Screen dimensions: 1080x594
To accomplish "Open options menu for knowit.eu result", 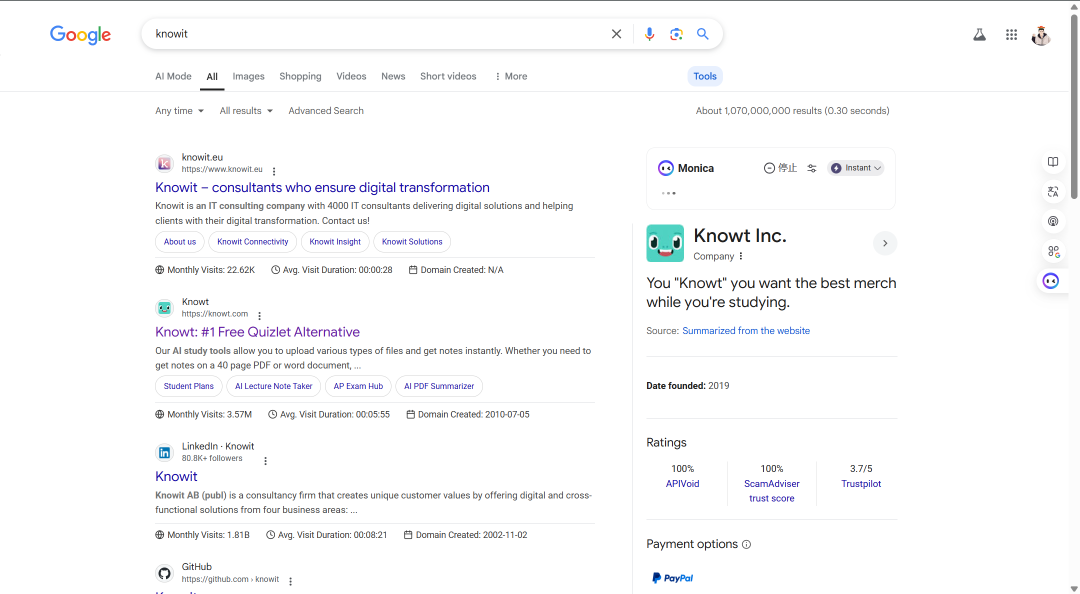I will click(274, 172).
